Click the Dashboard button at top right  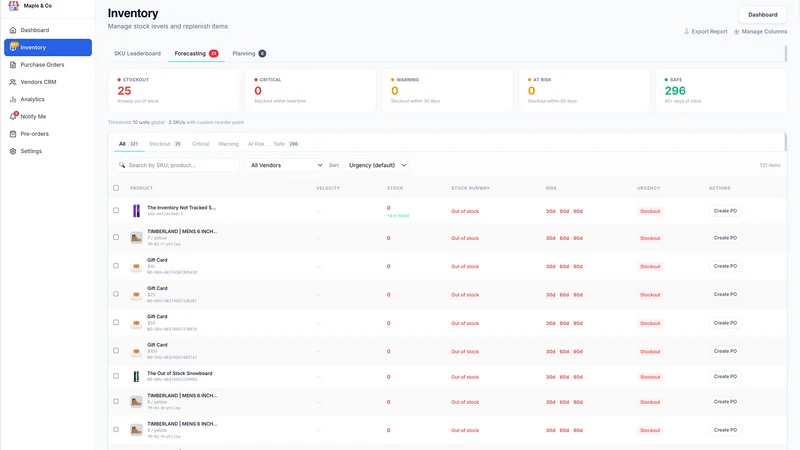tap(763, 15)
